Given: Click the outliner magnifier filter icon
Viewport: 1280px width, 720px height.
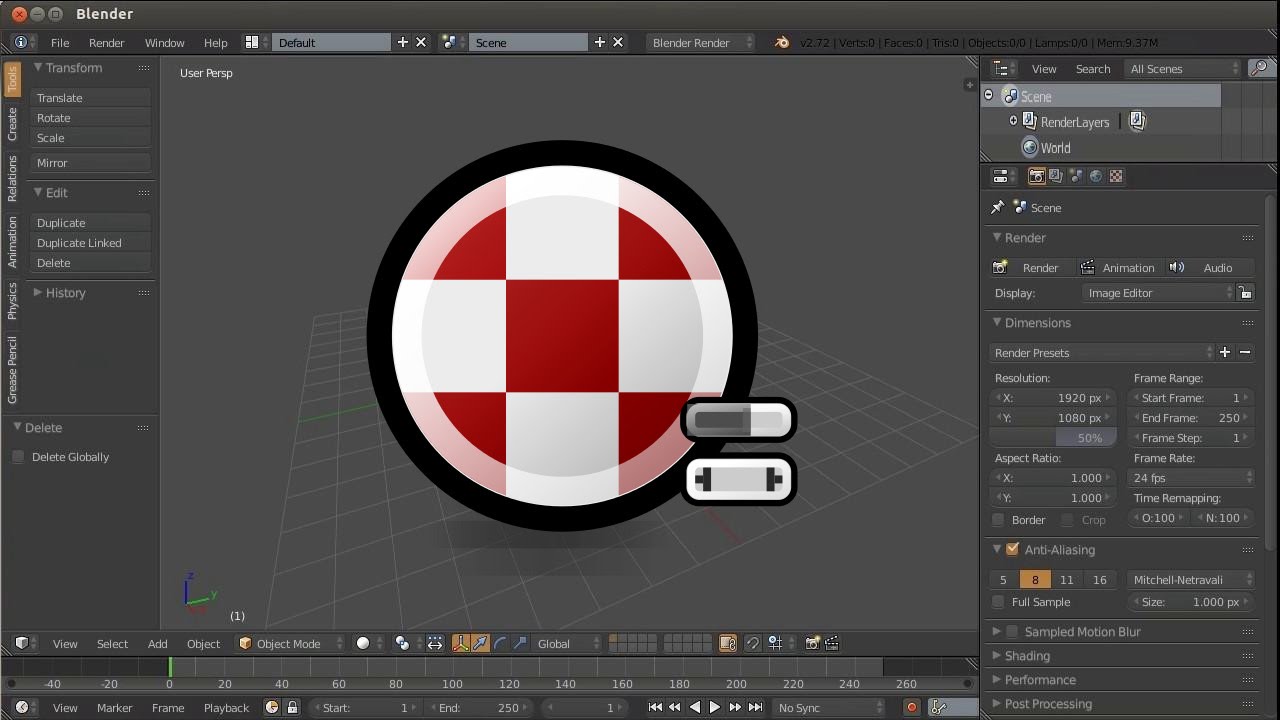Looking at the screenshot, I should (x=1259, y=68).
